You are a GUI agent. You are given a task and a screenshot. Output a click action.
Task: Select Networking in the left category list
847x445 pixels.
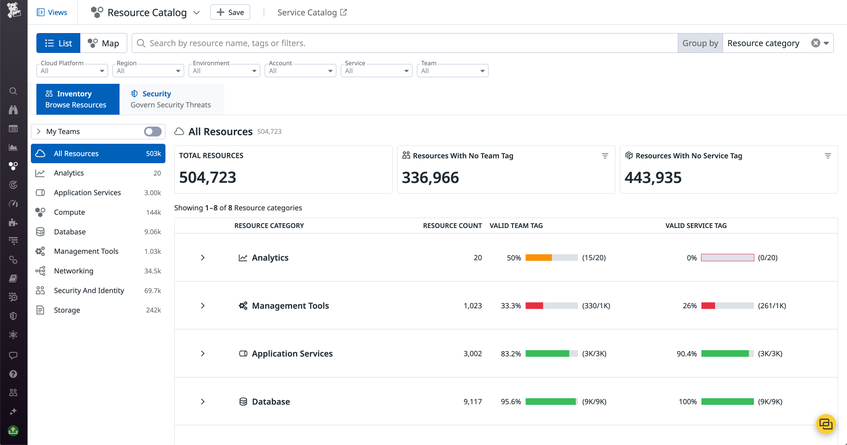coord(98,271)
